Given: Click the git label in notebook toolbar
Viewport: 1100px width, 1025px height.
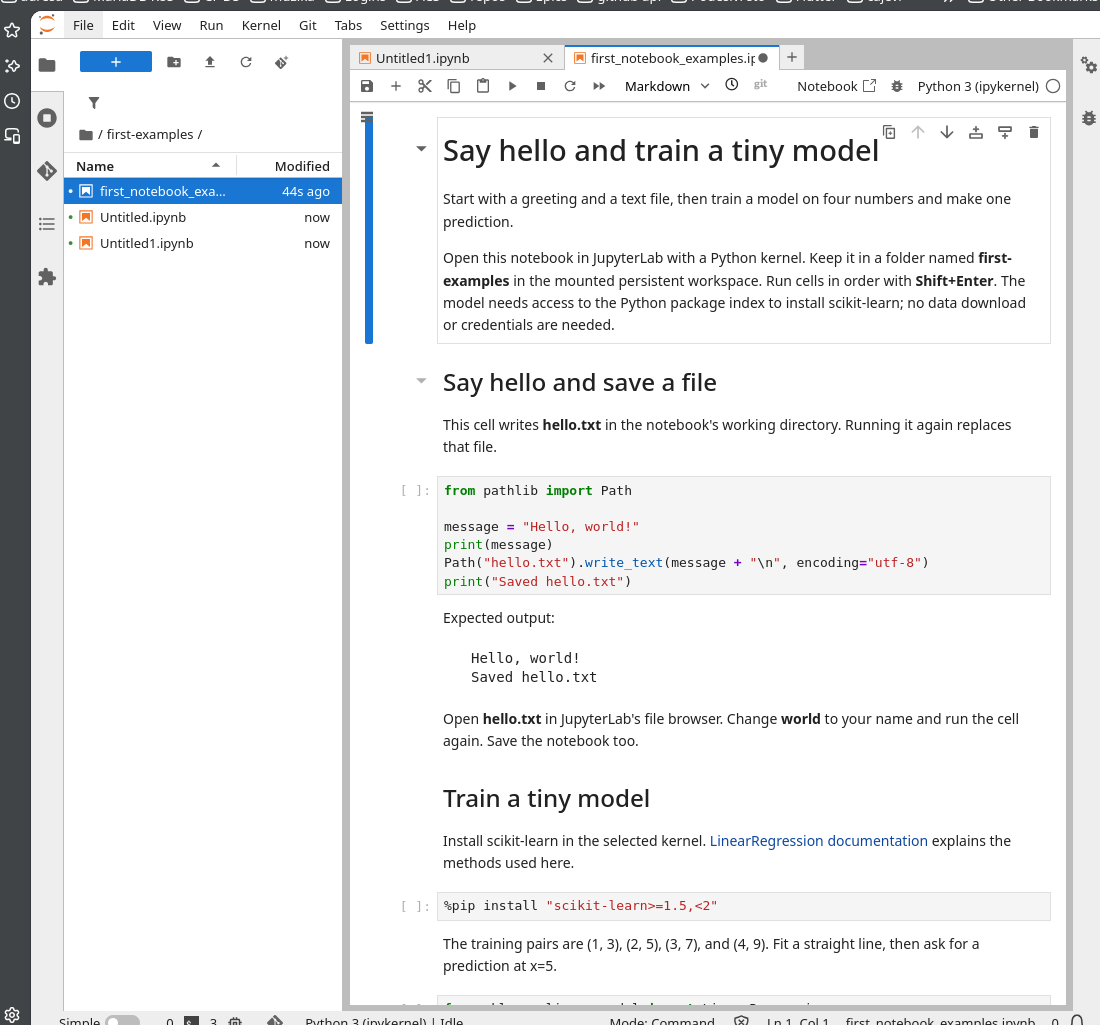Looking at the screenshot, I should pos(760,84).
